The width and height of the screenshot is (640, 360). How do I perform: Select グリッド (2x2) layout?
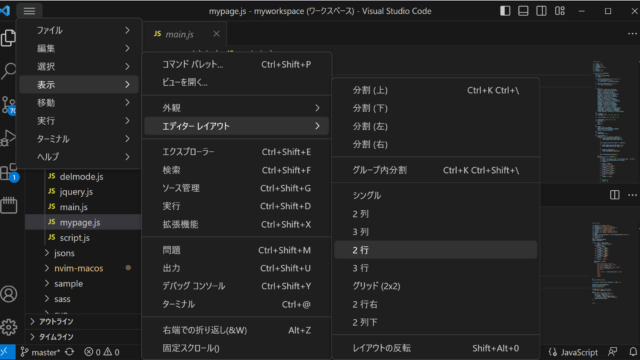coord(436,286)
